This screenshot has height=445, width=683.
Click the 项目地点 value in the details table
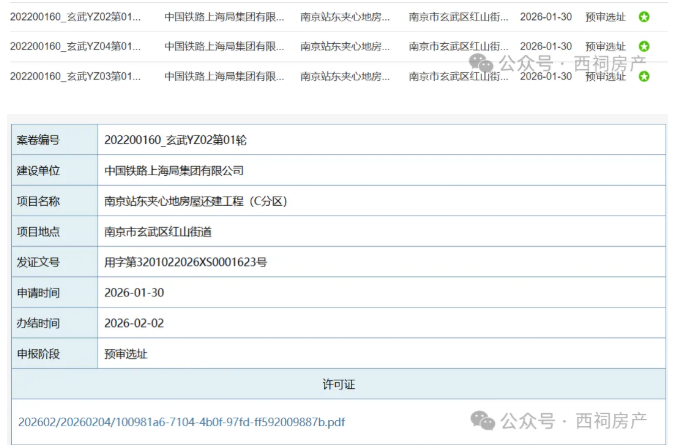[158, 231]
